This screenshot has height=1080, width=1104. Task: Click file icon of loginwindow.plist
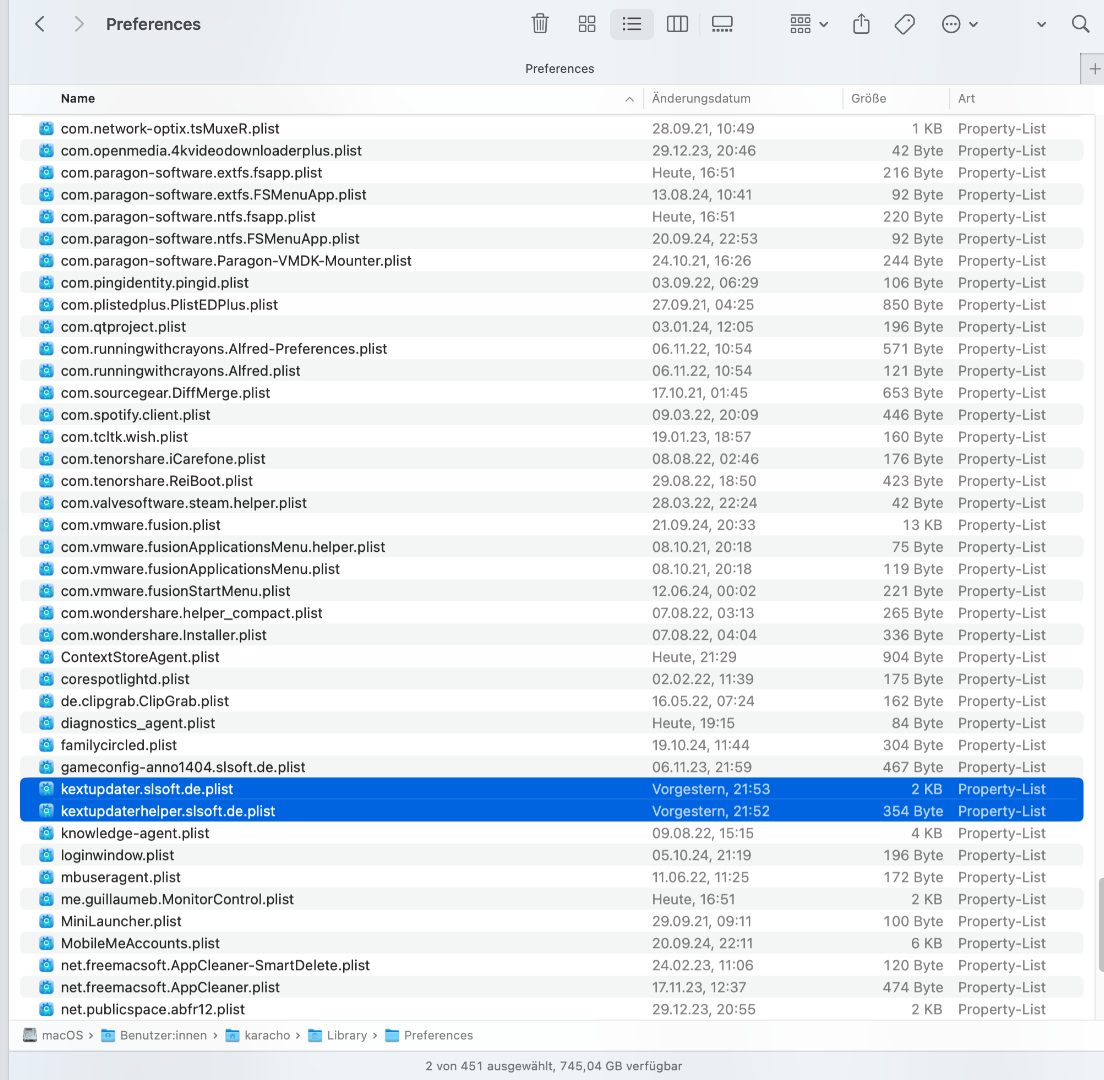[x=46, y=855]
